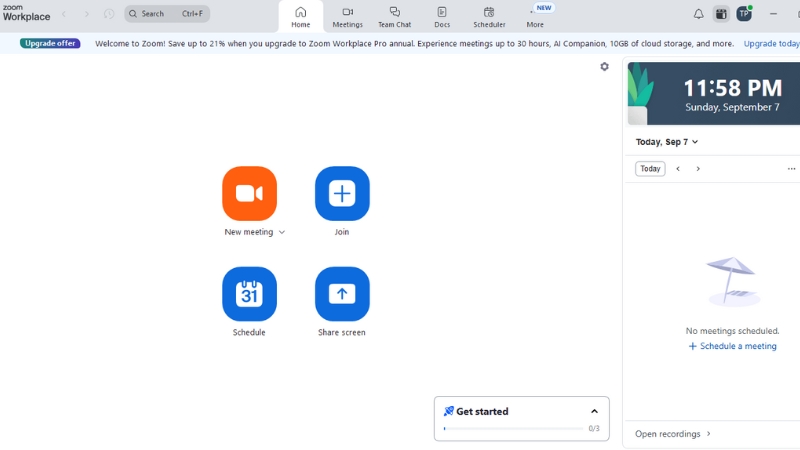Screen dimensions: 800x450
Task: Click the NEW badge above More
Action: tap(544, 8)
